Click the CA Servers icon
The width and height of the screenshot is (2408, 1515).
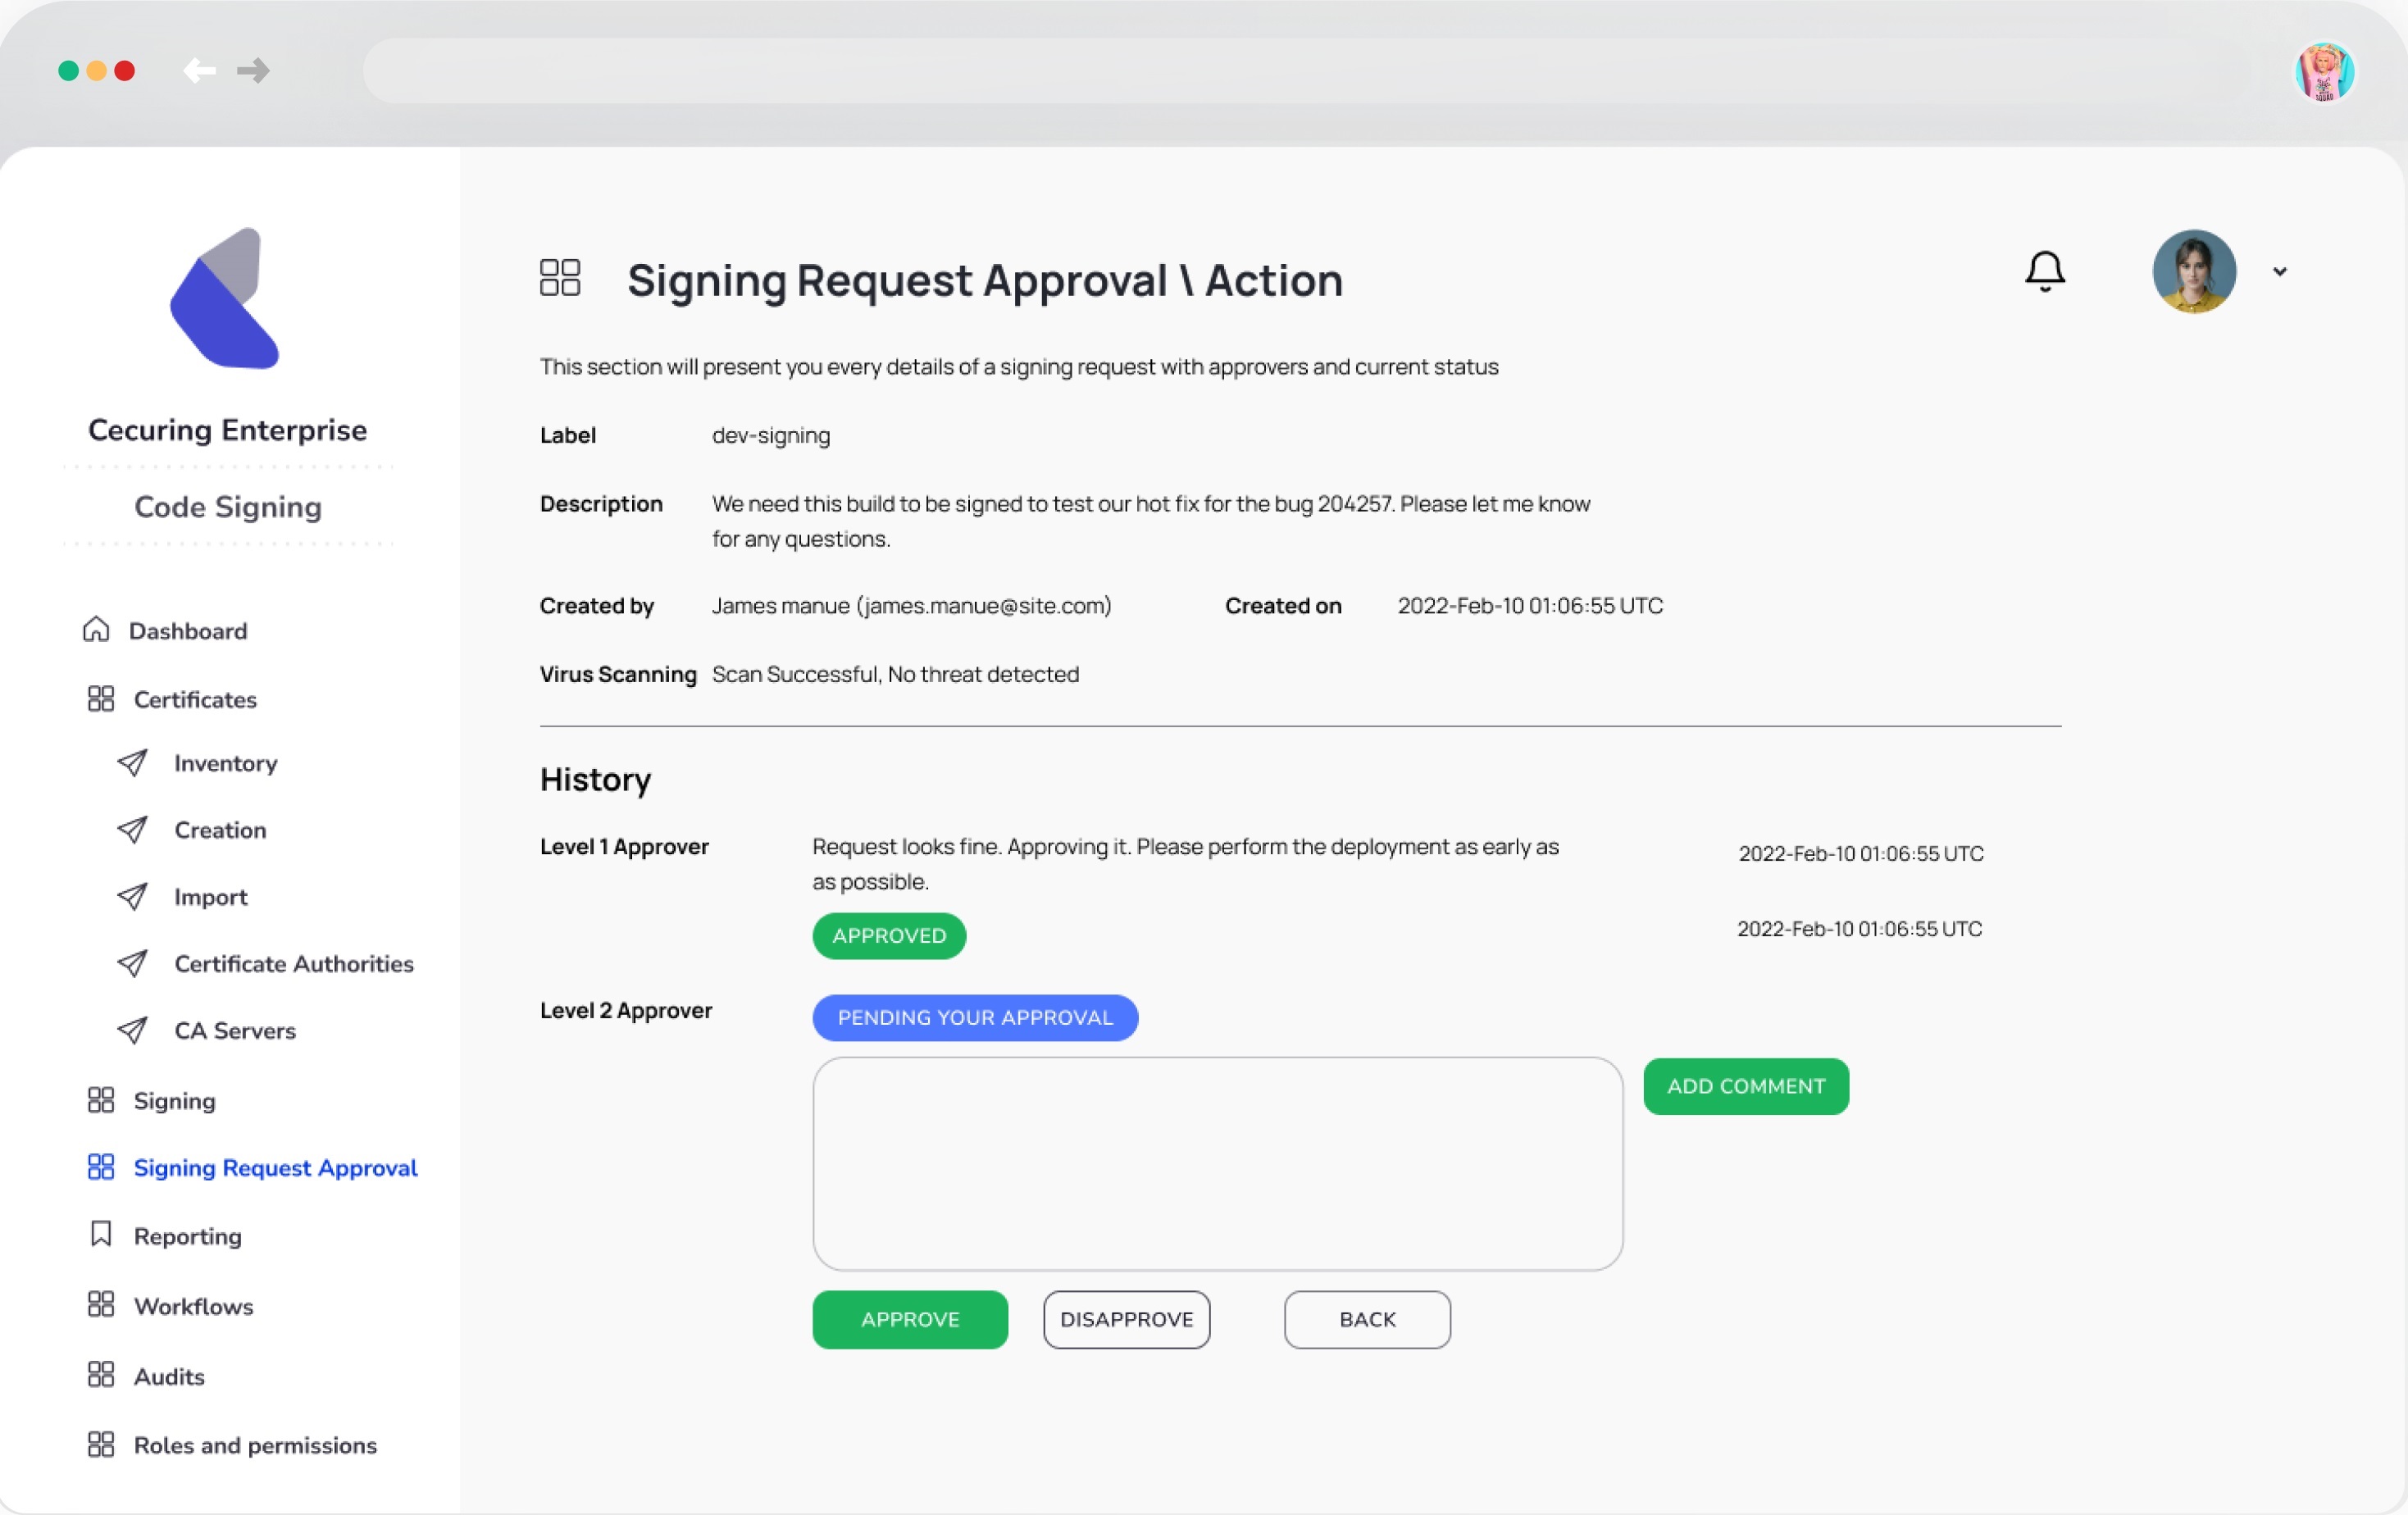(134, 1031)
